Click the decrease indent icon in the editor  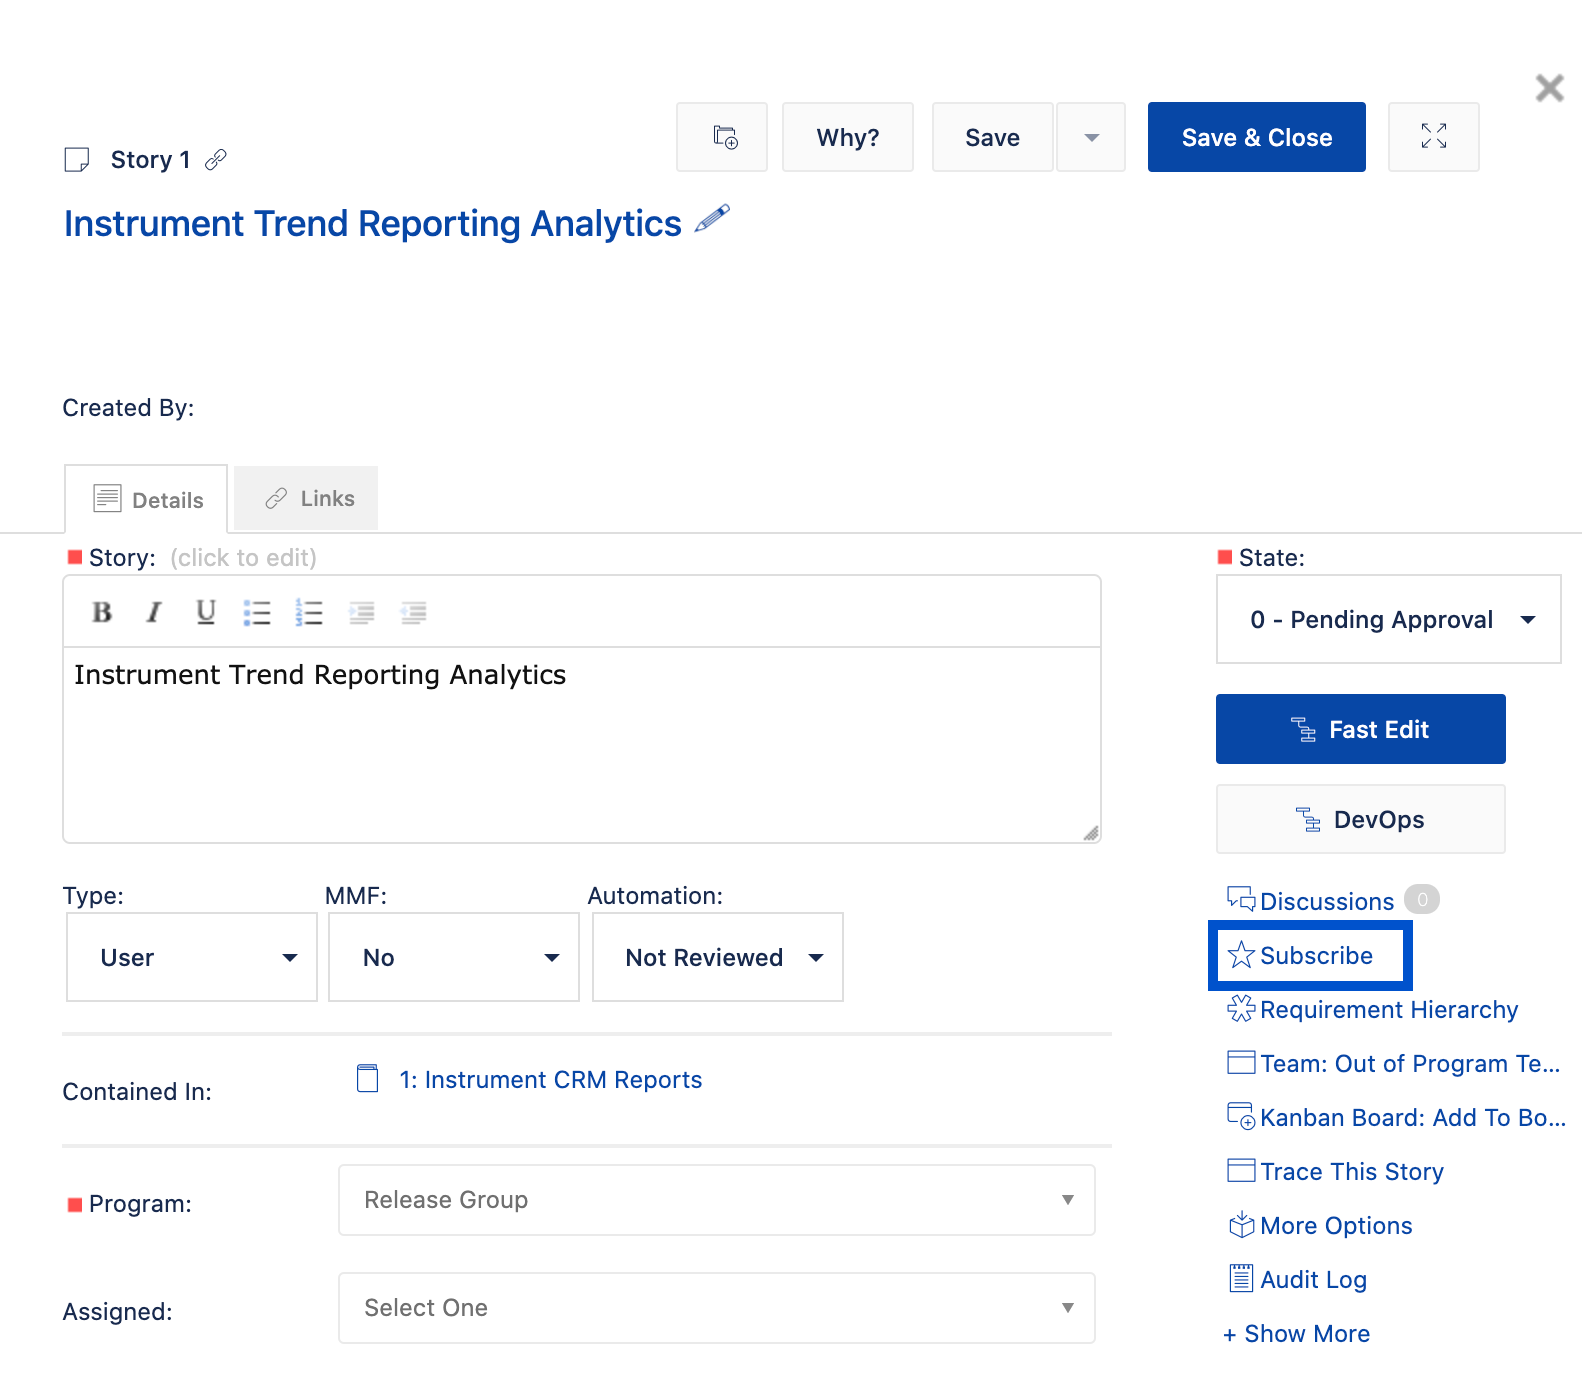point(413,612)
